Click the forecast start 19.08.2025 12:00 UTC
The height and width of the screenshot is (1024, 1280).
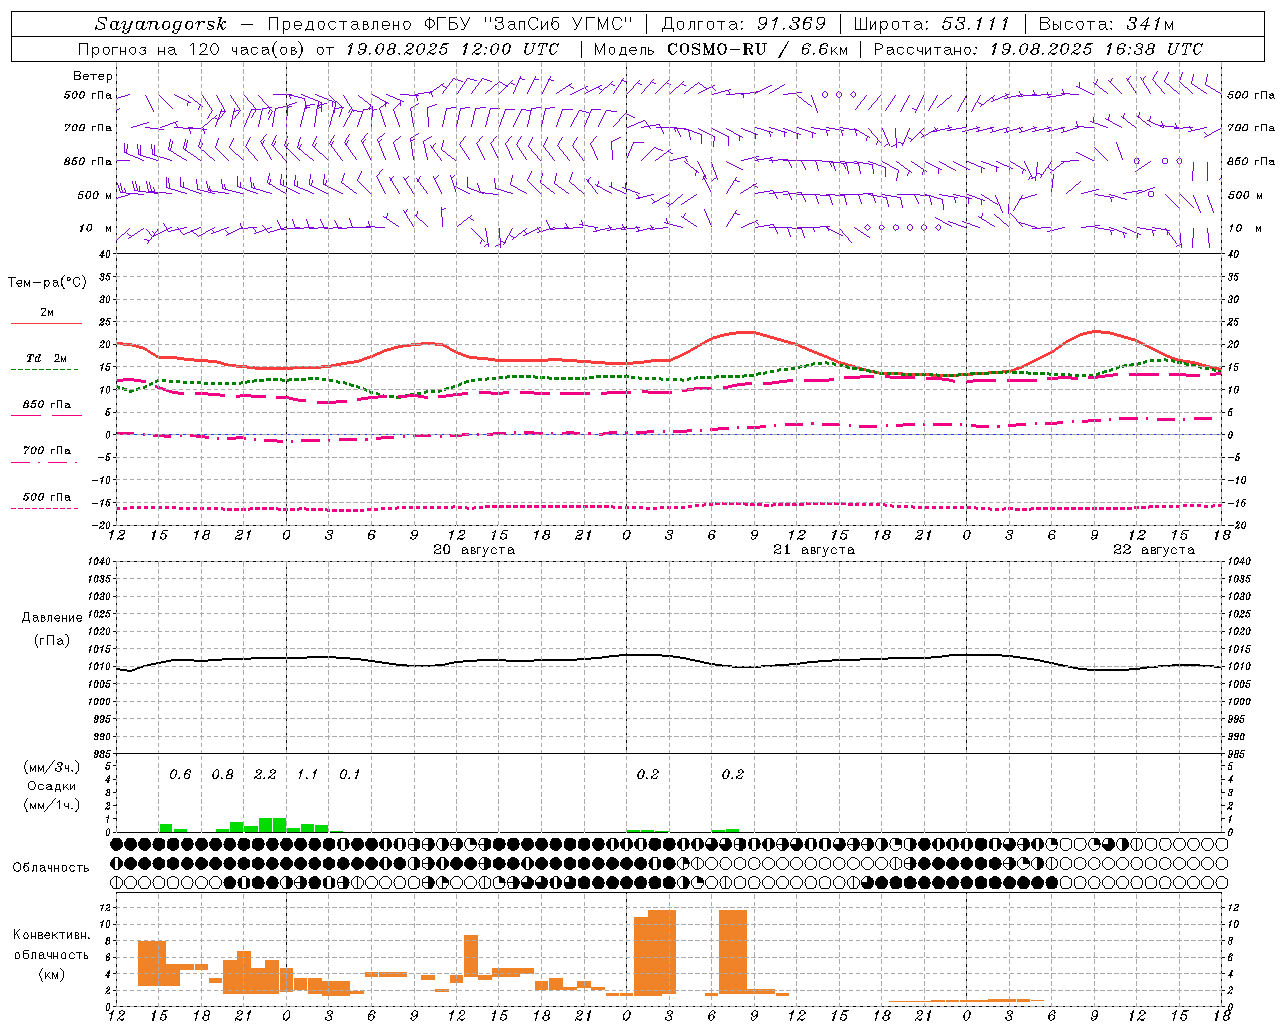click(x=452, y=49)
